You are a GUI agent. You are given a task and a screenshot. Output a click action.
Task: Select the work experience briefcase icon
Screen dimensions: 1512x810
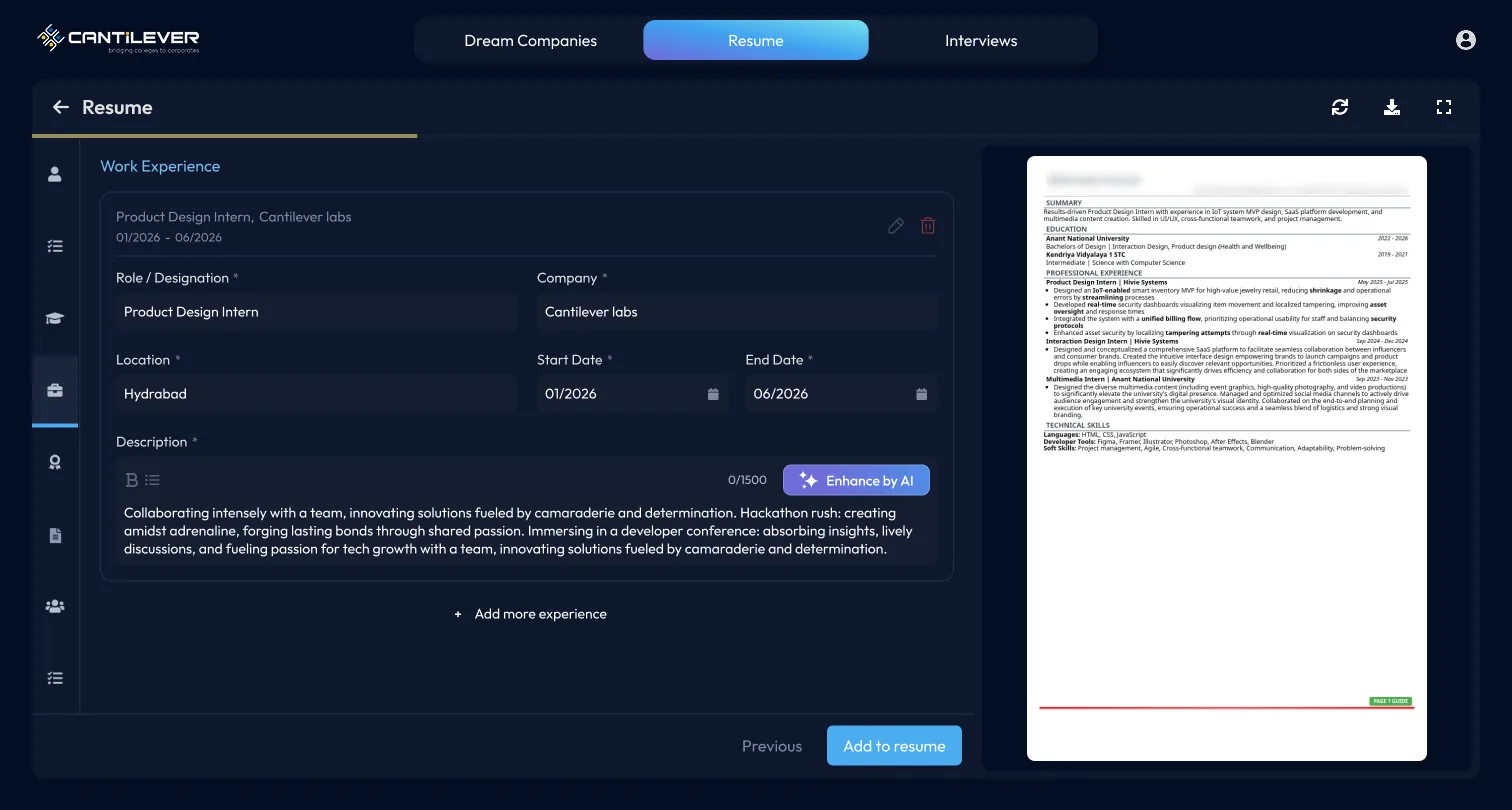click(x=55, y=390)
